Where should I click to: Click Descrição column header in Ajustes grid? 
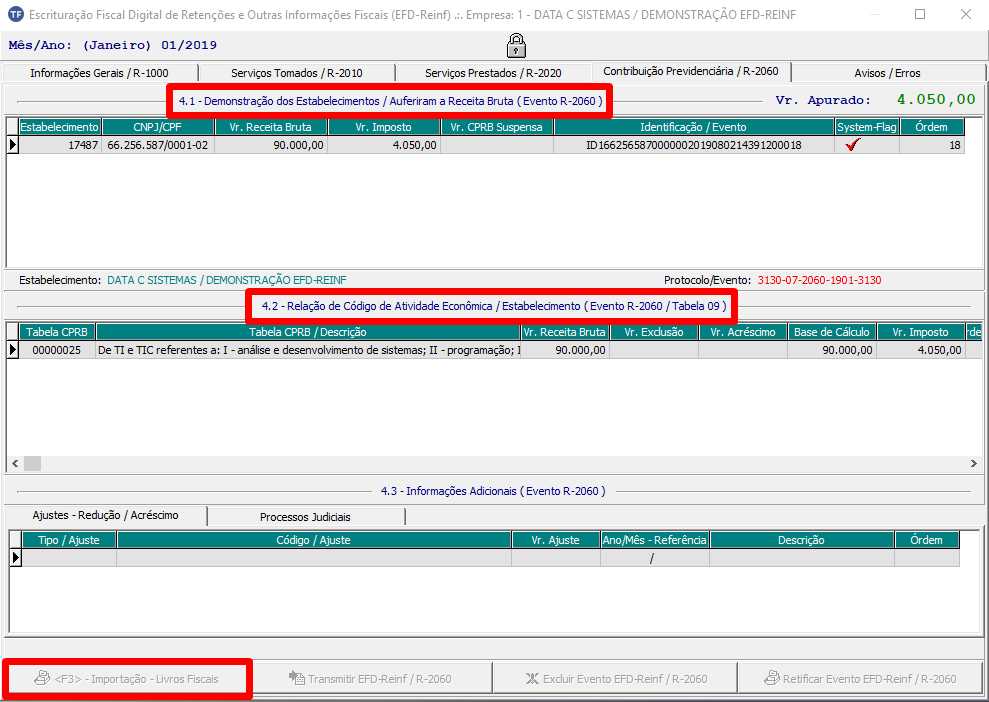click(802, 540)
